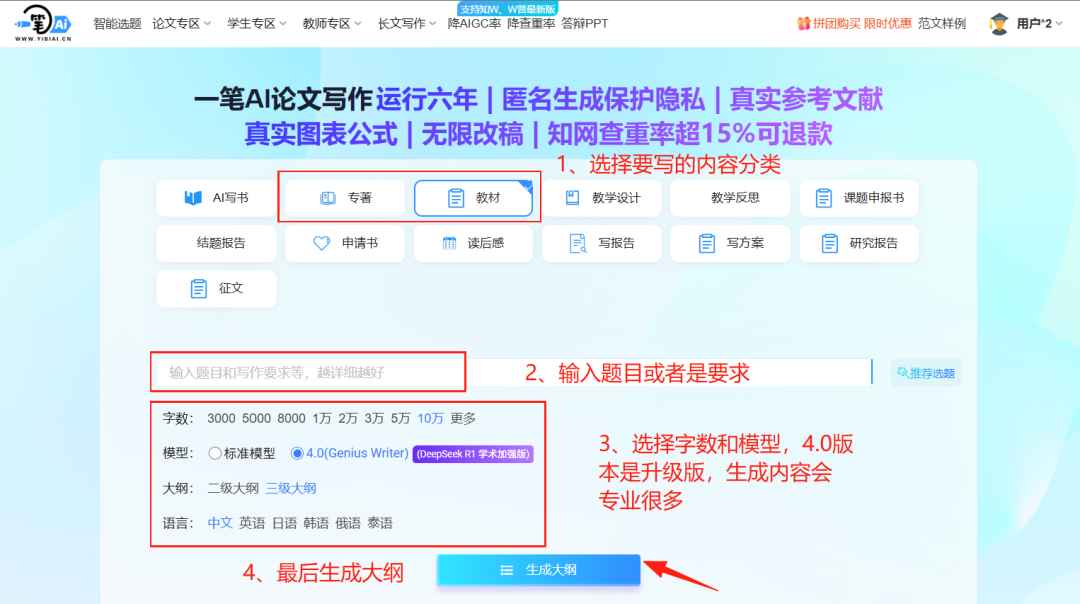Screen dimensions: 1080x604
Task: Click the 申请书 heart icon
Action: click(x=322, y=243)
